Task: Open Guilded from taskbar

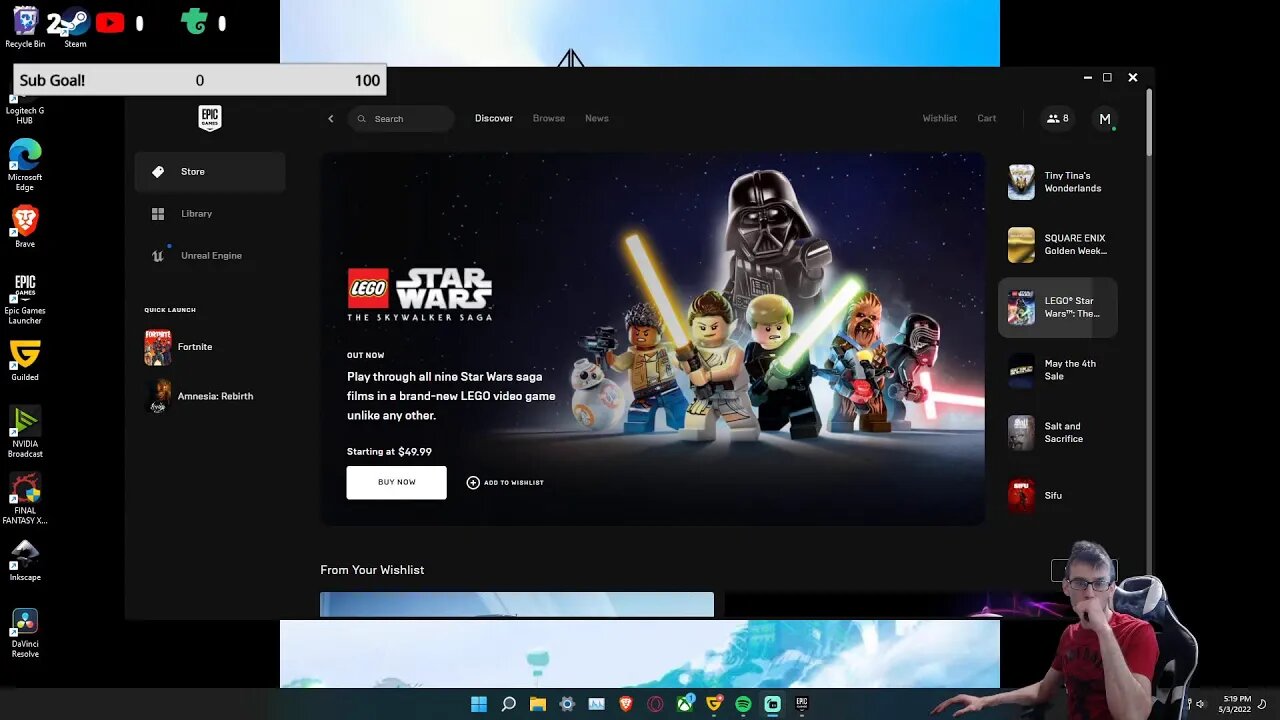Action: [714, 704]
